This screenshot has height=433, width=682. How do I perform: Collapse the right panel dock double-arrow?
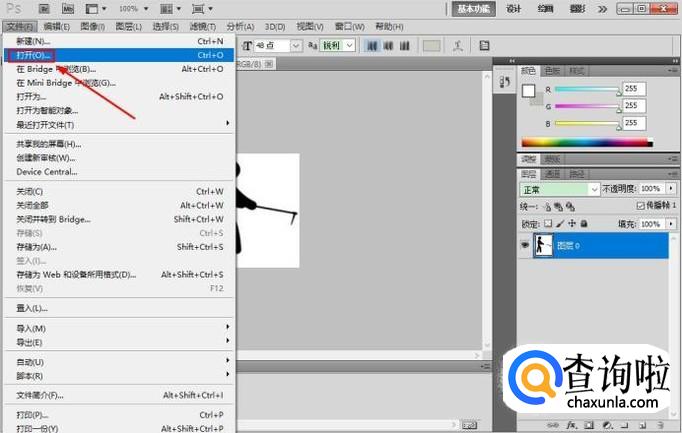(675, 61)
